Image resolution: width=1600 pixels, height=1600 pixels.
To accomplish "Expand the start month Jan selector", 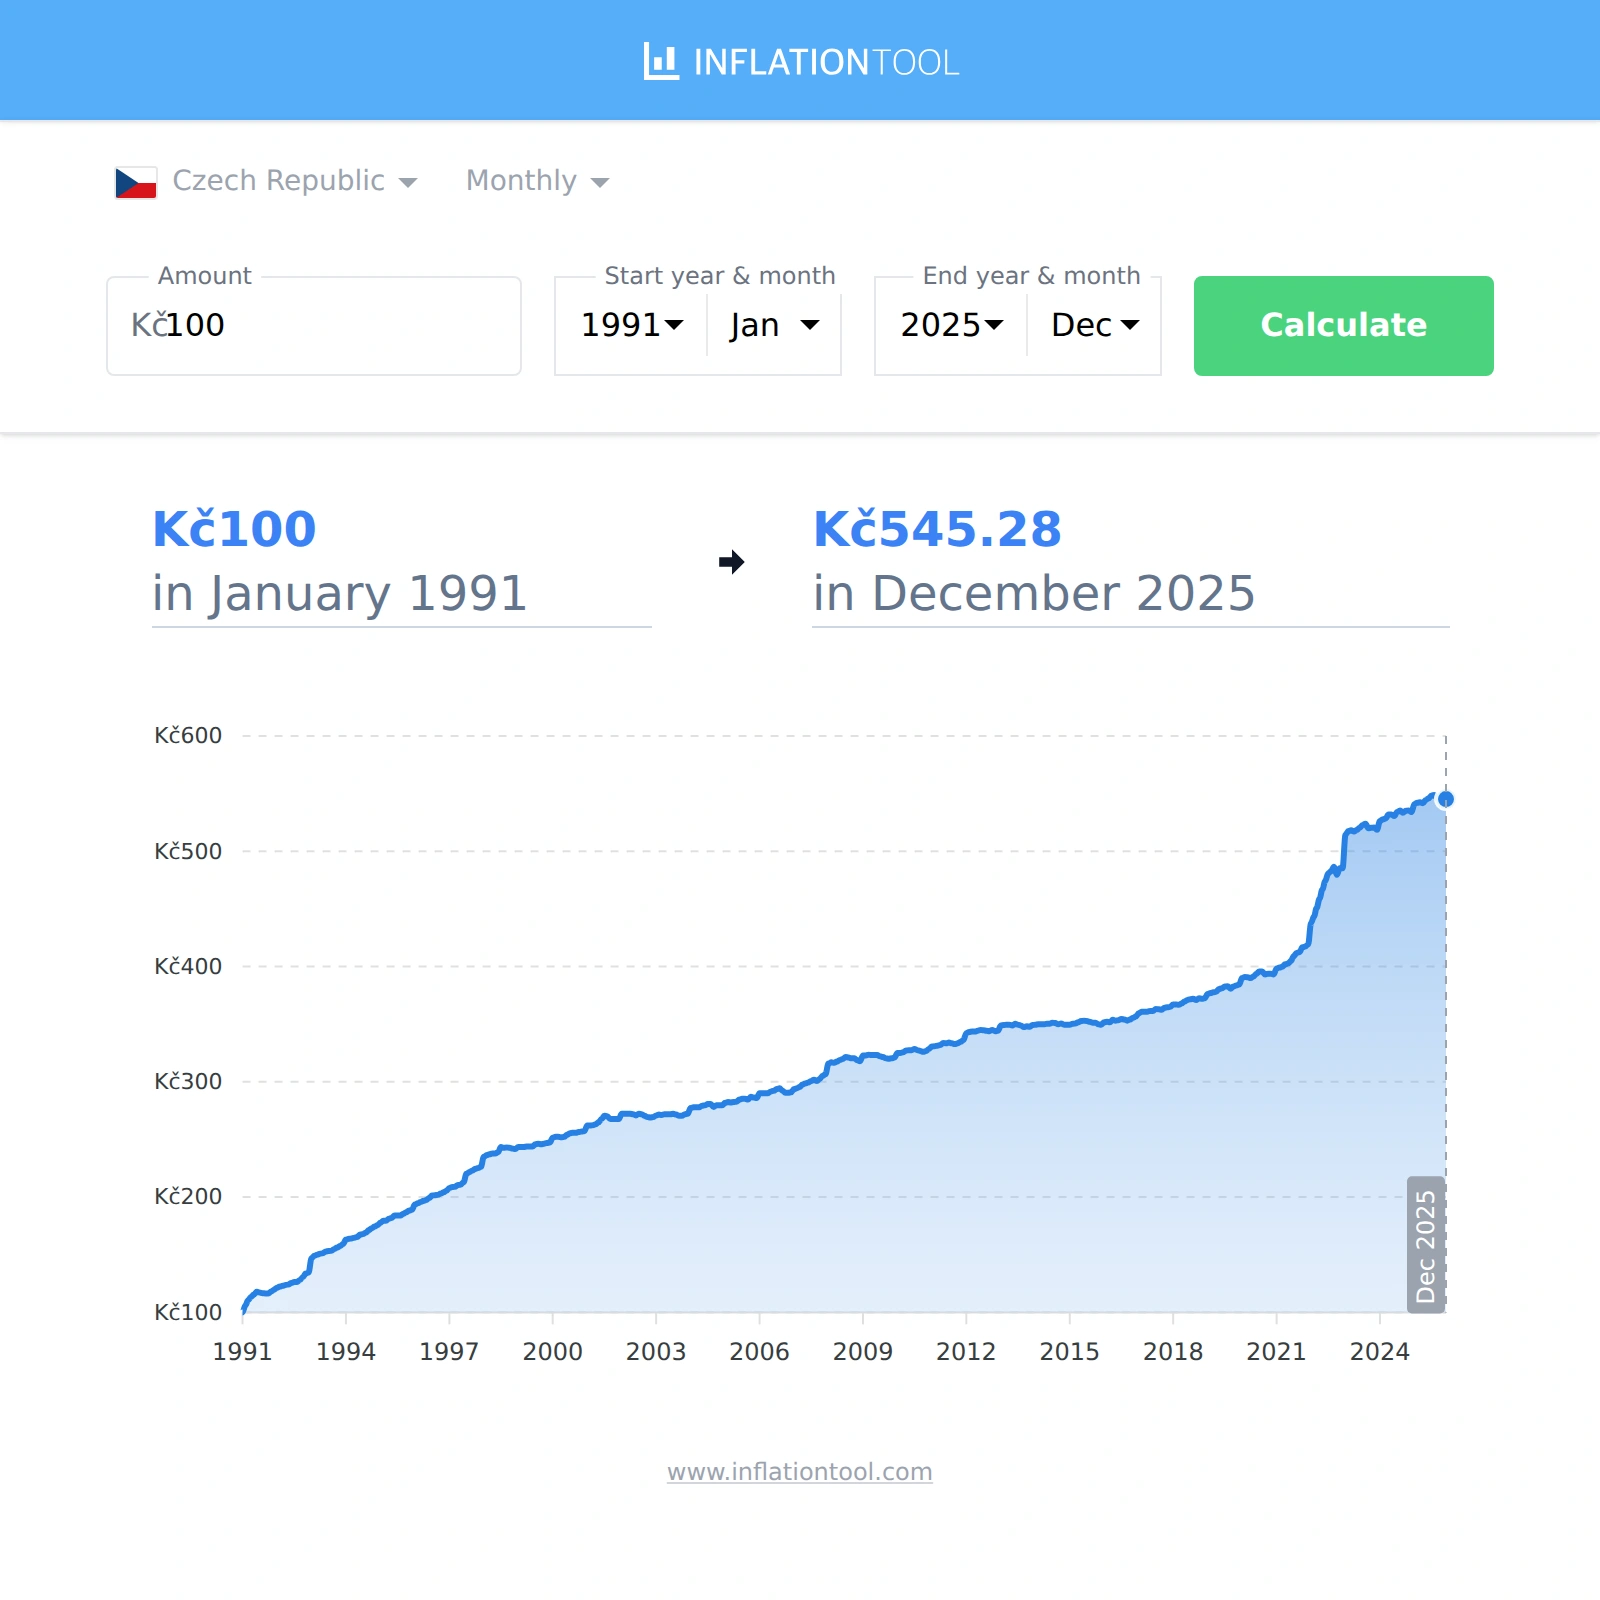I will pos(774,325).
